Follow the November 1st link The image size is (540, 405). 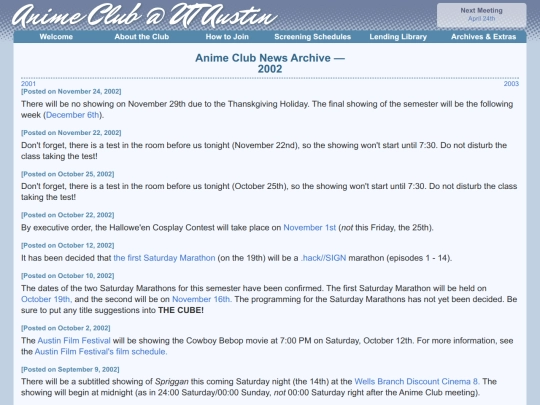309,228
